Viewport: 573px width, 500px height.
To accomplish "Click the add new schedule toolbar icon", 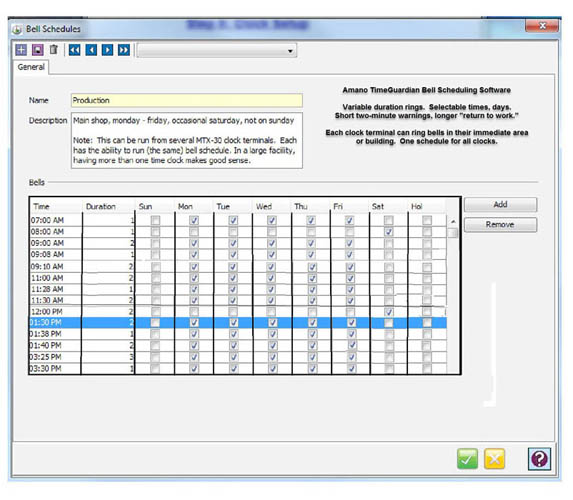I will point(21,50).
